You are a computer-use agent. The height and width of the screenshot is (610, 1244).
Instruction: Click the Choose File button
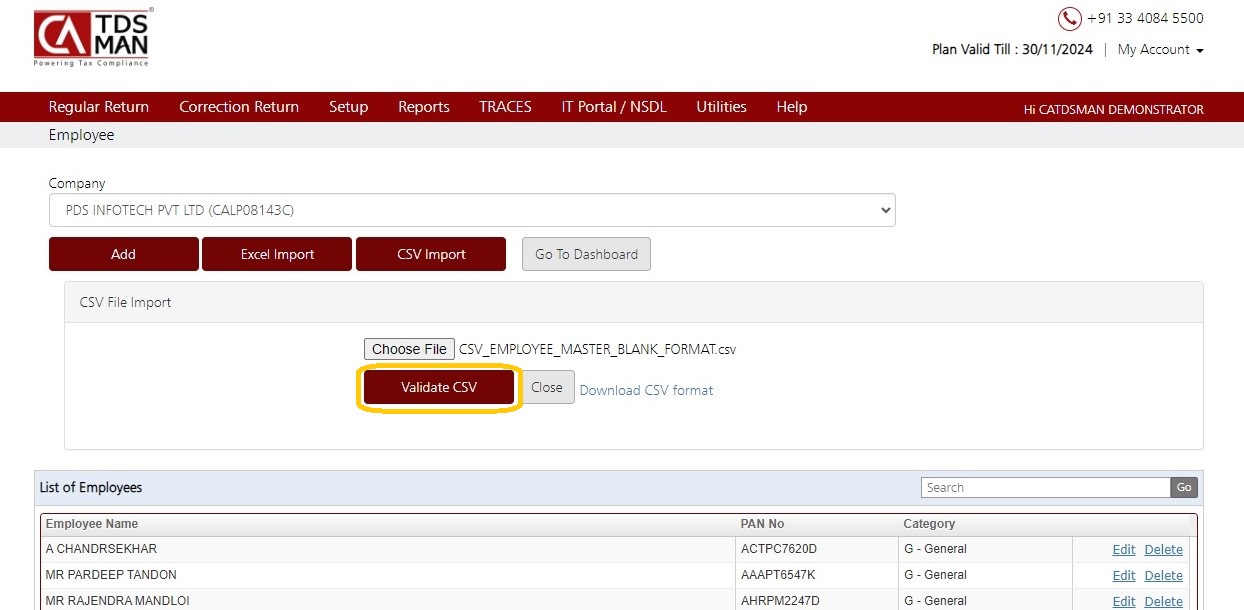(409, 349)
